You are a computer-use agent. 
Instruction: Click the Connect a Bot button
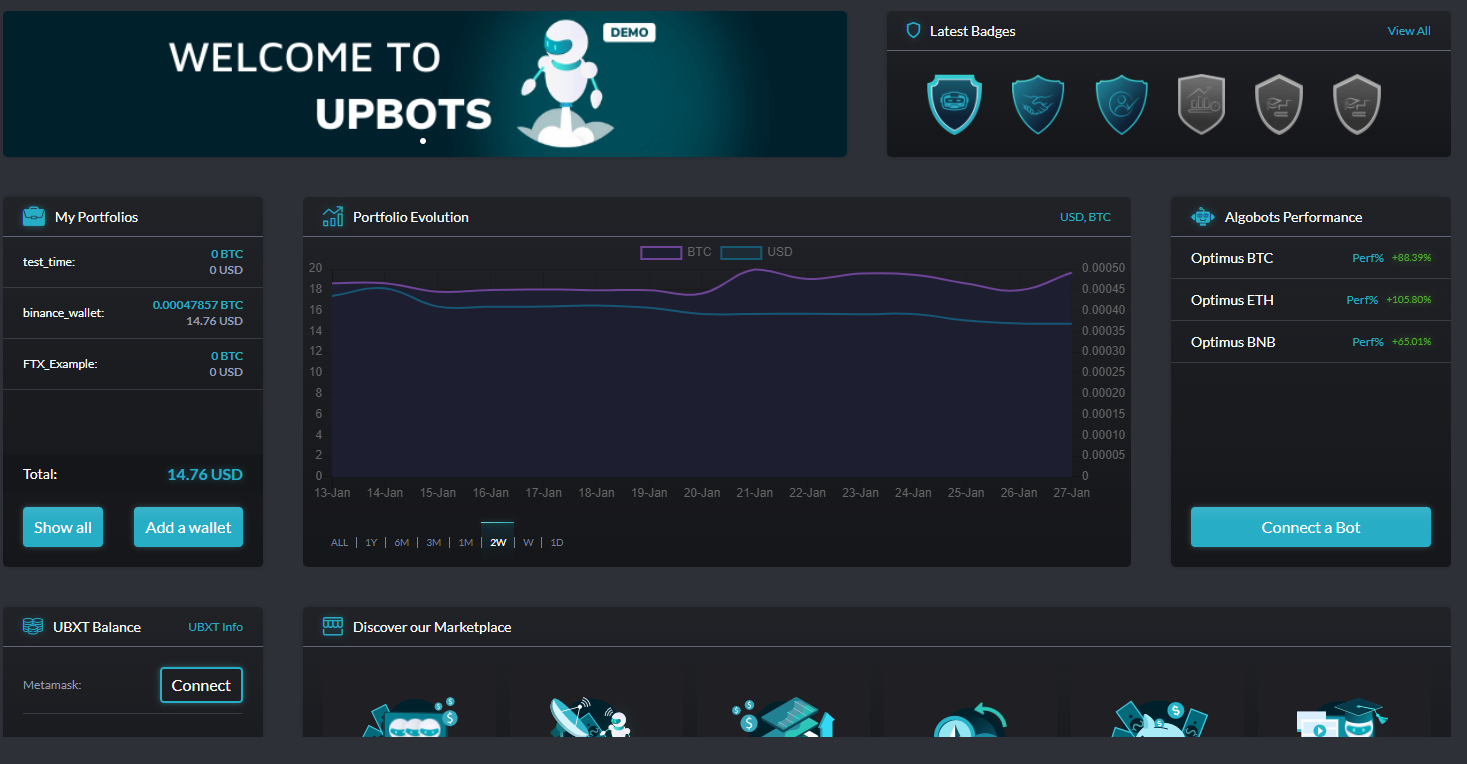coord(1311,527)
